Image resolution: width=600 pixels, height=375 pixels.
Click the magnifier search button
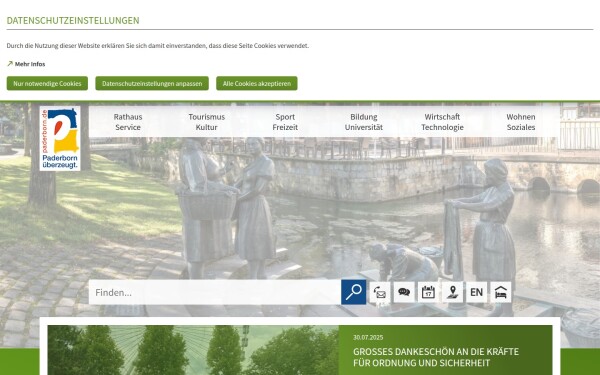coord(353,292)
